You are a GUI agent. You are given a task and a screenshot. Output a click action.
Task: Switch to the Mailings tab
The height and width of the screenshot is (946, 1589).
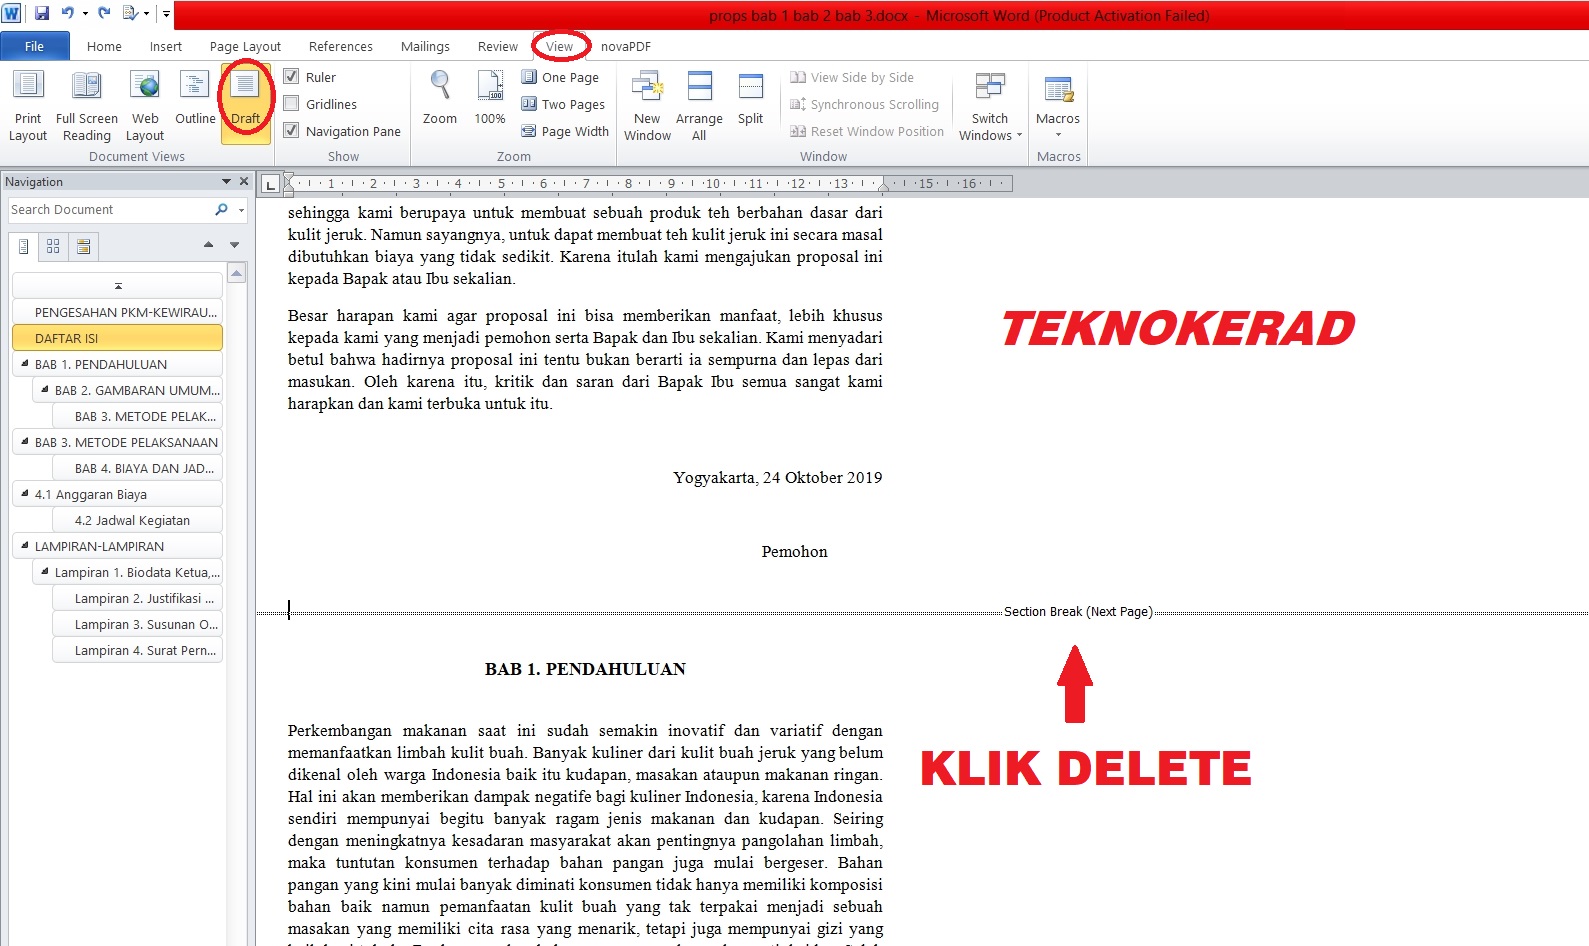point(425,46)
